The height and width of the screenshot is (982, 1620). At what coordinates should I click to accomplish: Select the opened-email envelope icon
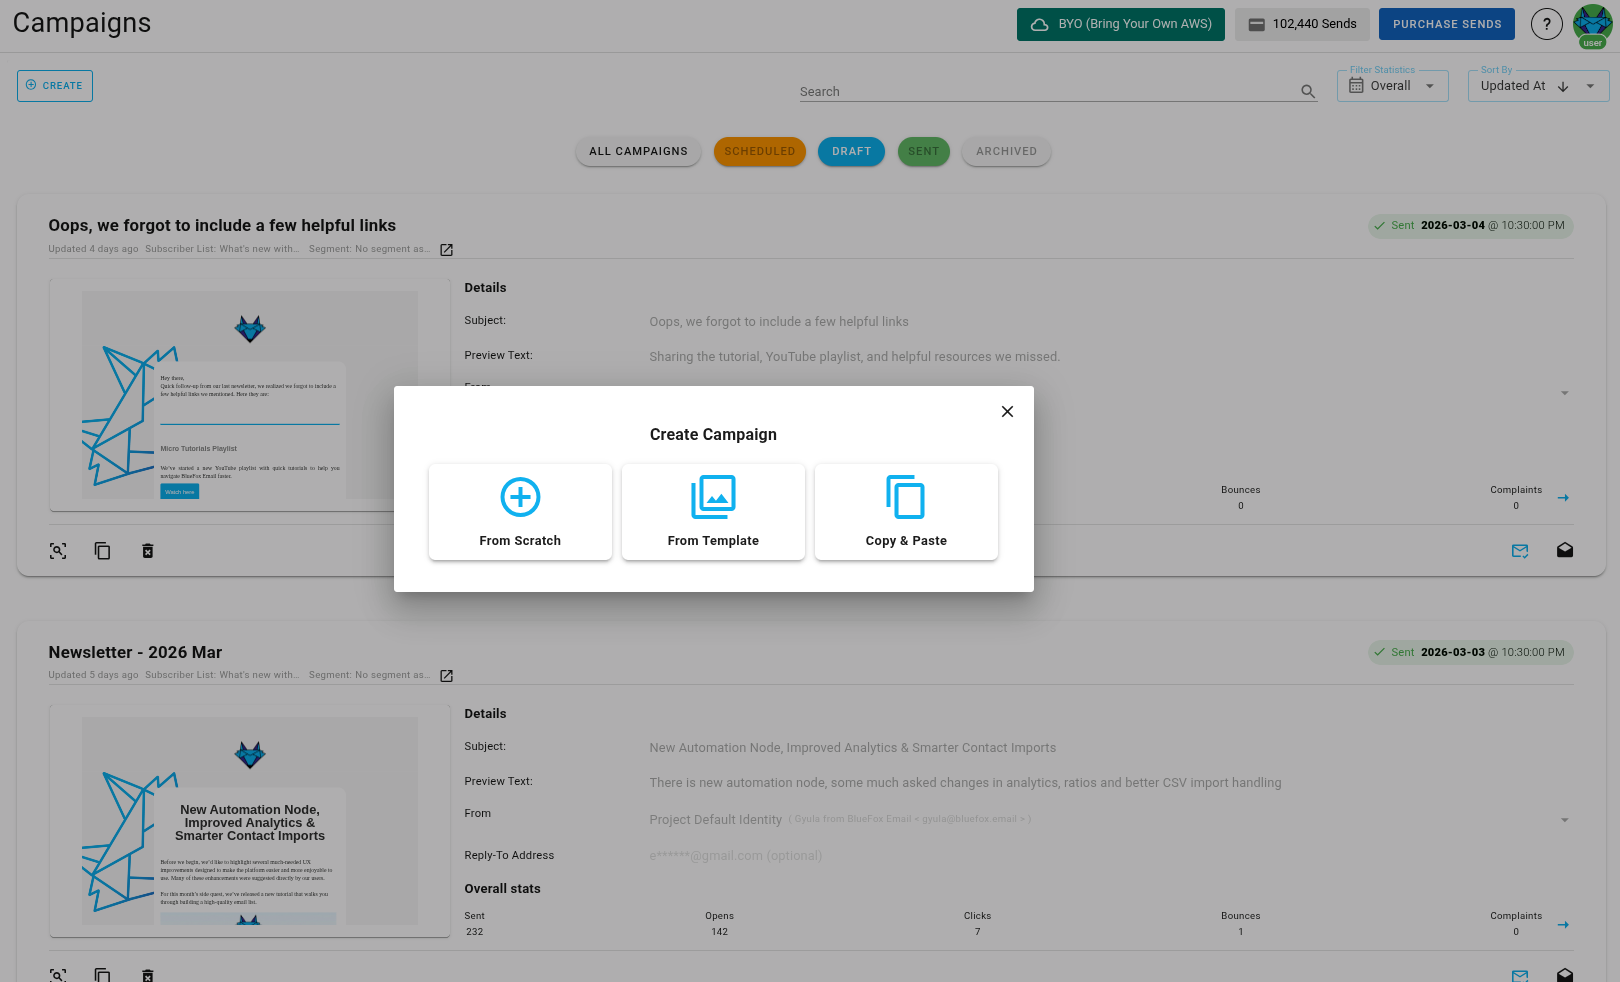(1565, 551)
